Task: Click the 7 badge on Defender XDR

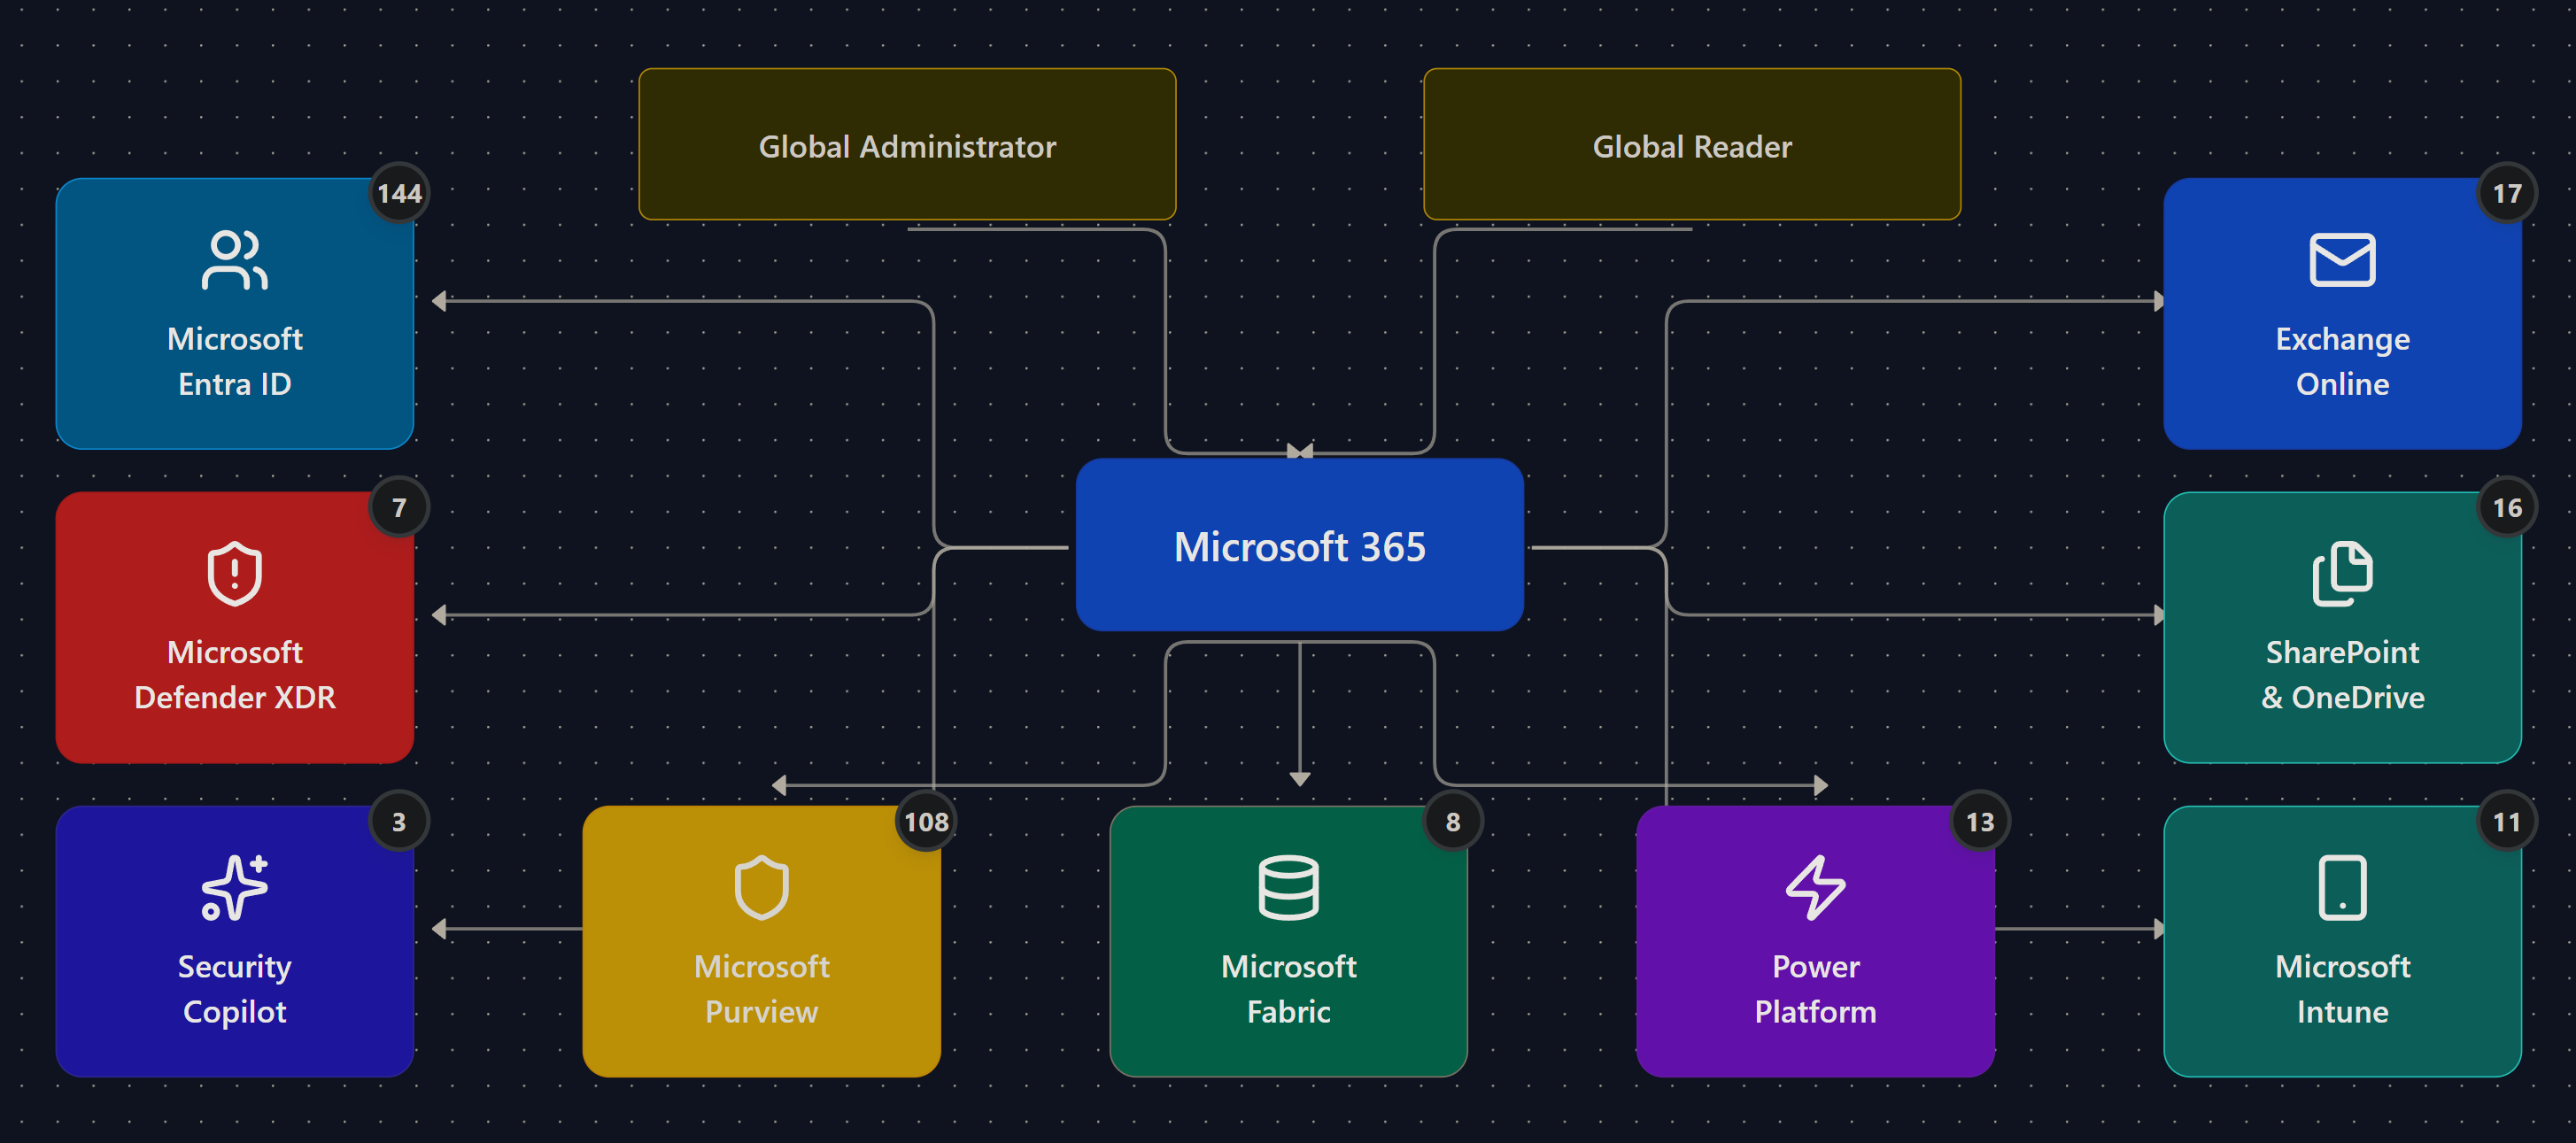Action: pyautogui.click(x=399, y=507)
